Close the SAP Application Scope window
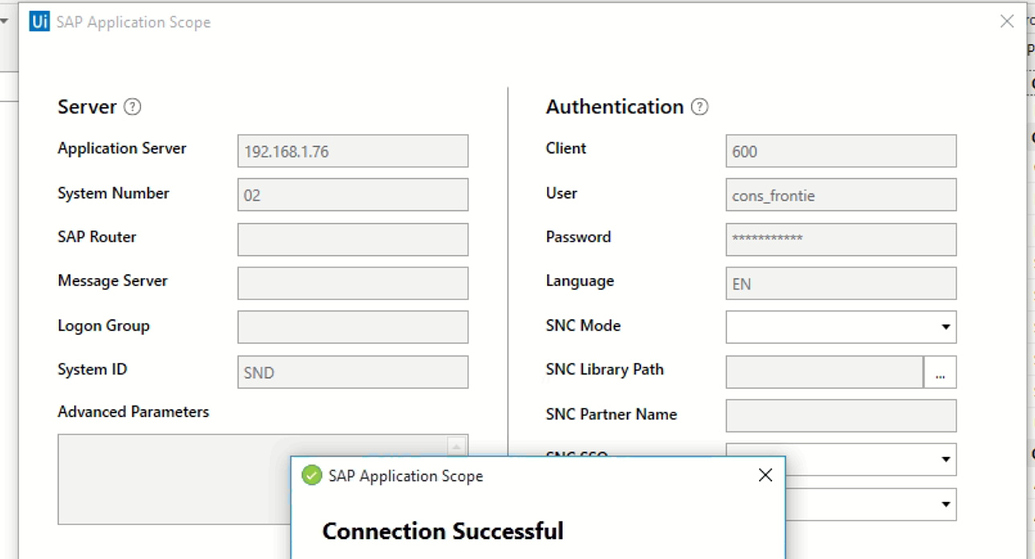The height and width of the screenshot is (559, 1035). coord(1007,21)
